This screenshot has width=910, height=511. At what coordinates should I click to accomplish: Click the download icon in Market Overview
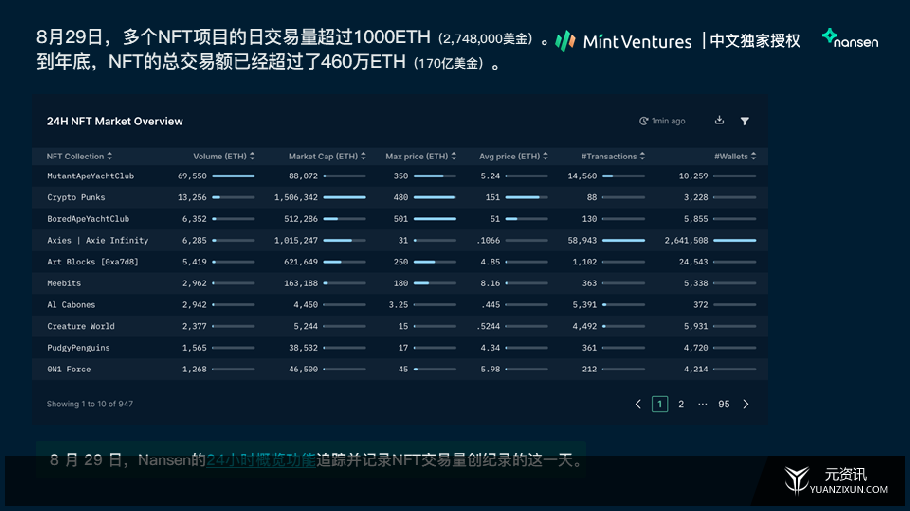(x=719, y=120)
